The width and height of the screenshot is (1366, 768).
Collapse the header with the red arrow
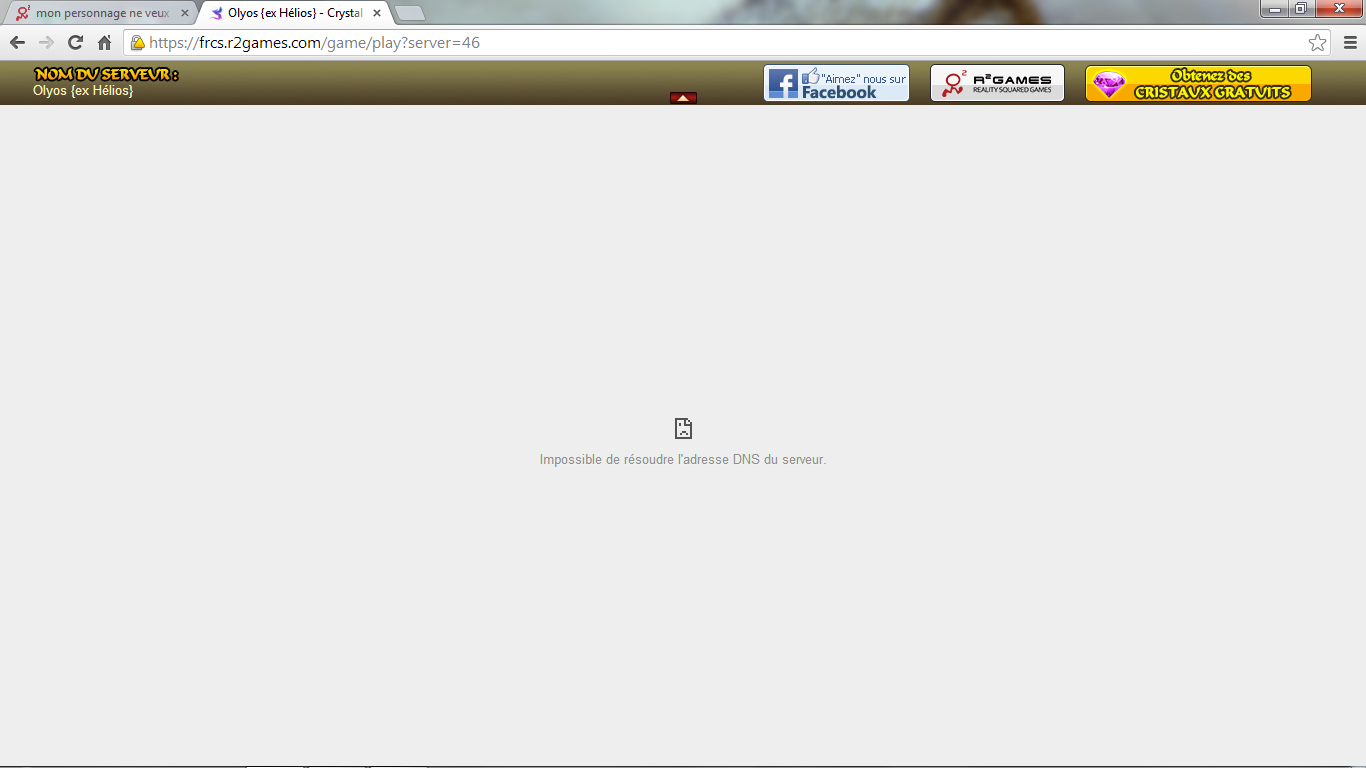pyautogui.click(x=683, y=98)
